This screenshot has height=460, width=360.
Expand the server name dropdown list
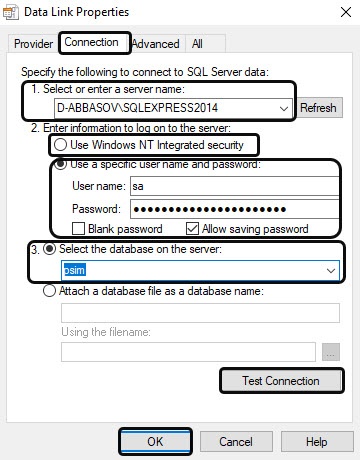click(284, 108)
